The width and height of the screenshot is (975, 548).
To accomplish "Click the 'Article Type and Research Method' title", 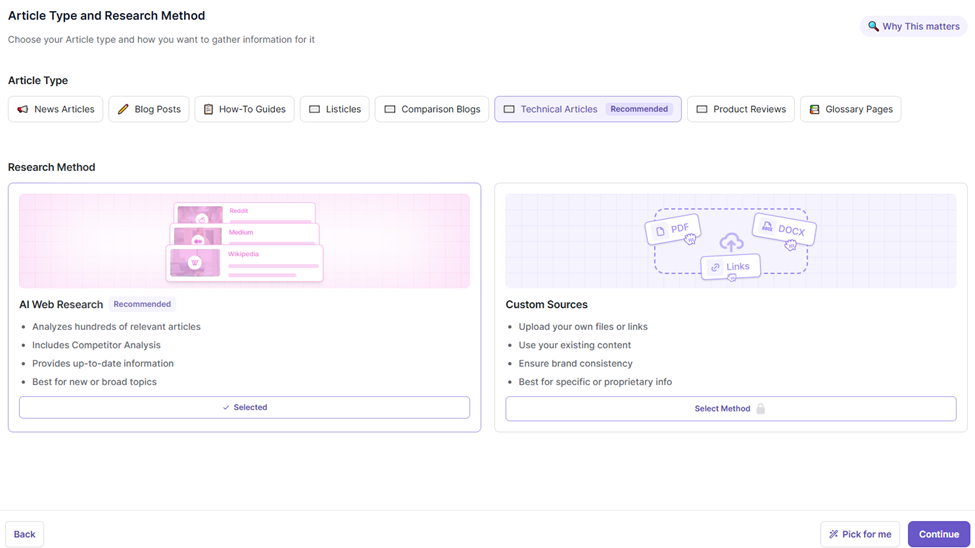I will coord(106,16).
